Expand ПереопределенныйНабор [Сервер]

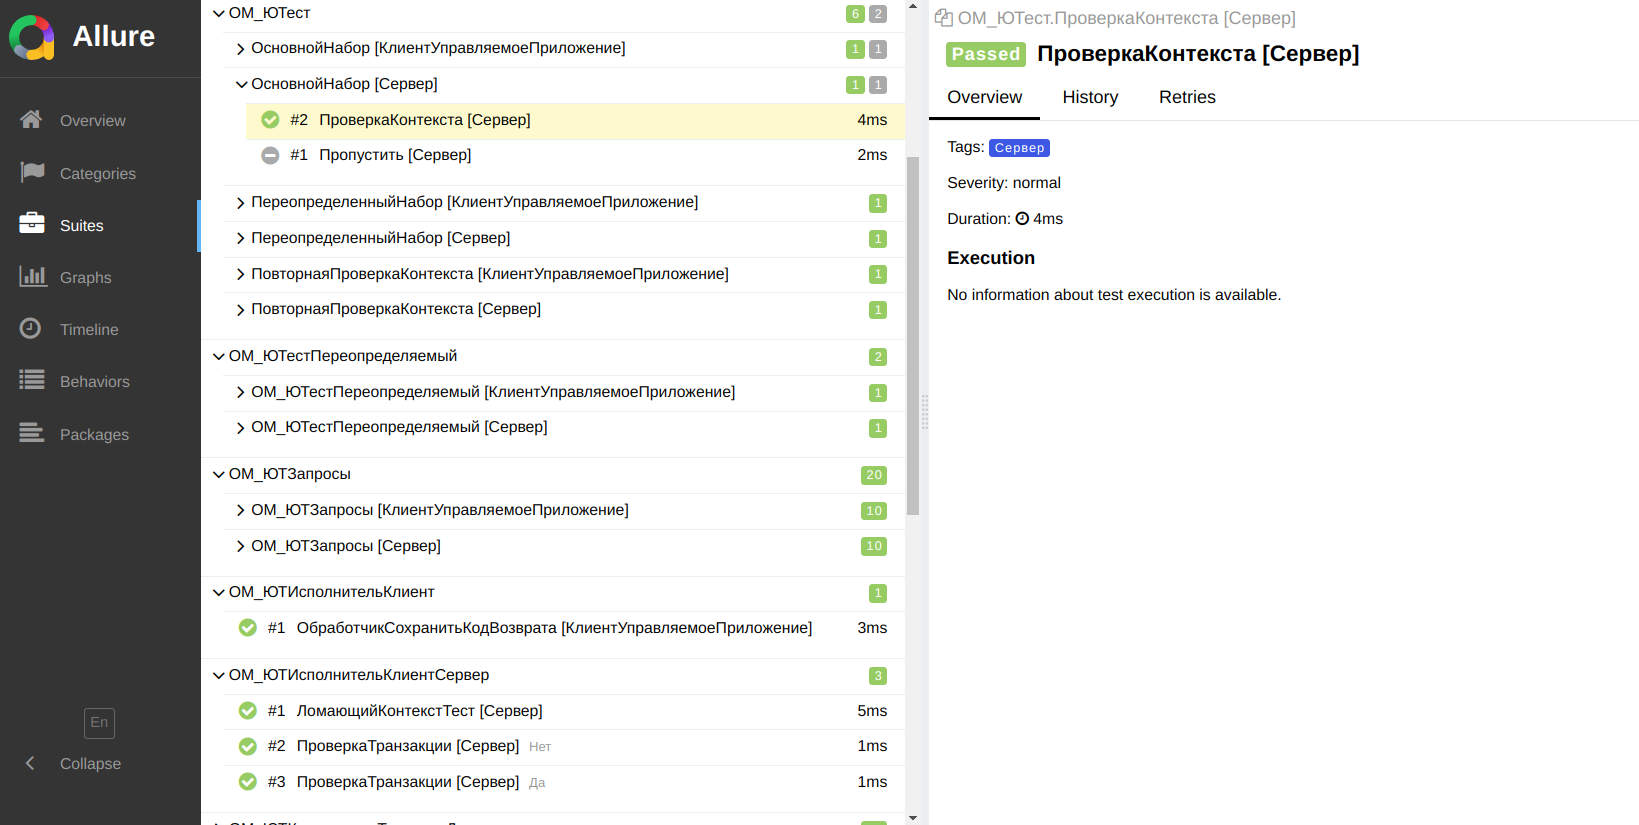pos(240,239)
